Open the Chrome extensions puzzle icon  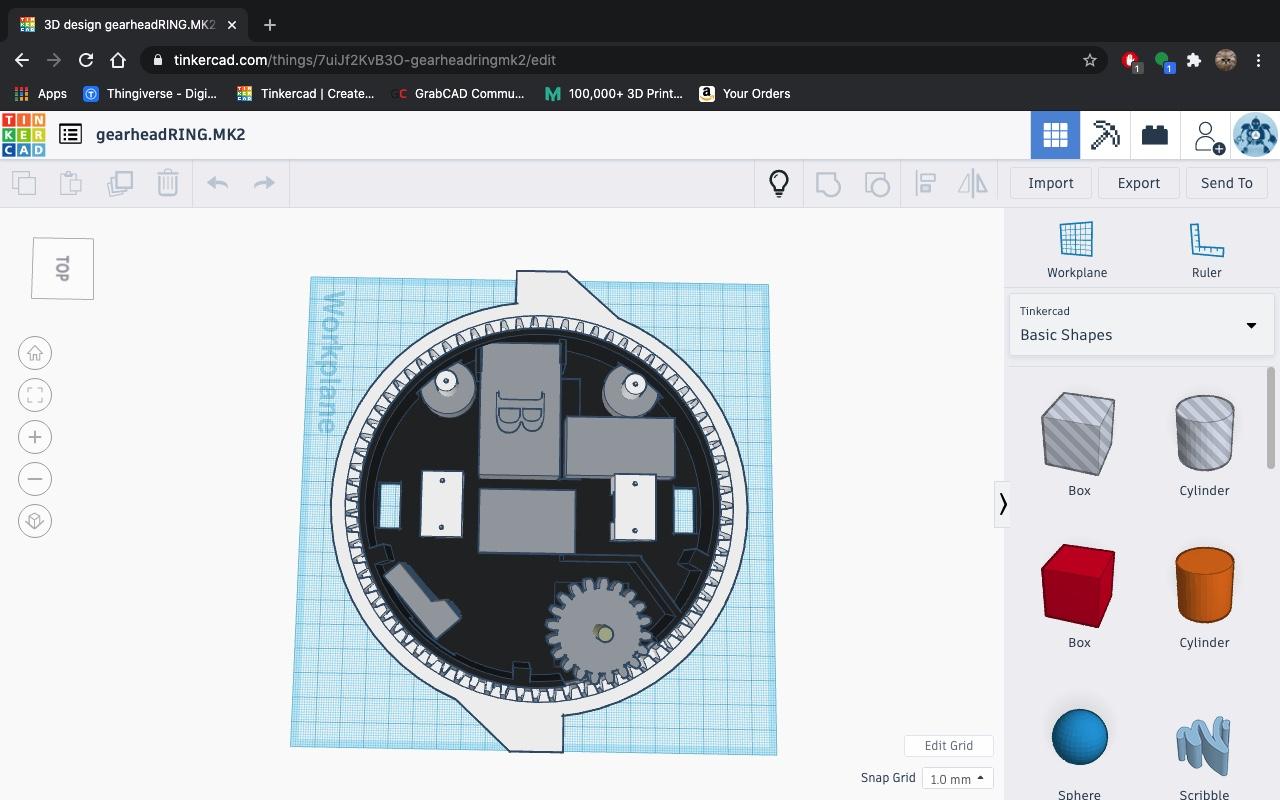(x=1194, y=60)
